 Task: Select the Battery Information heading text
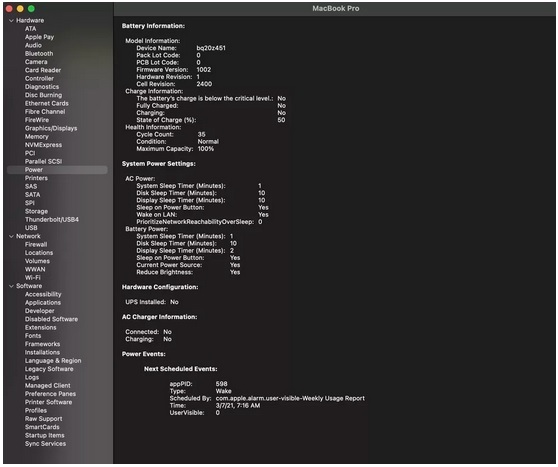coord(153,26)
